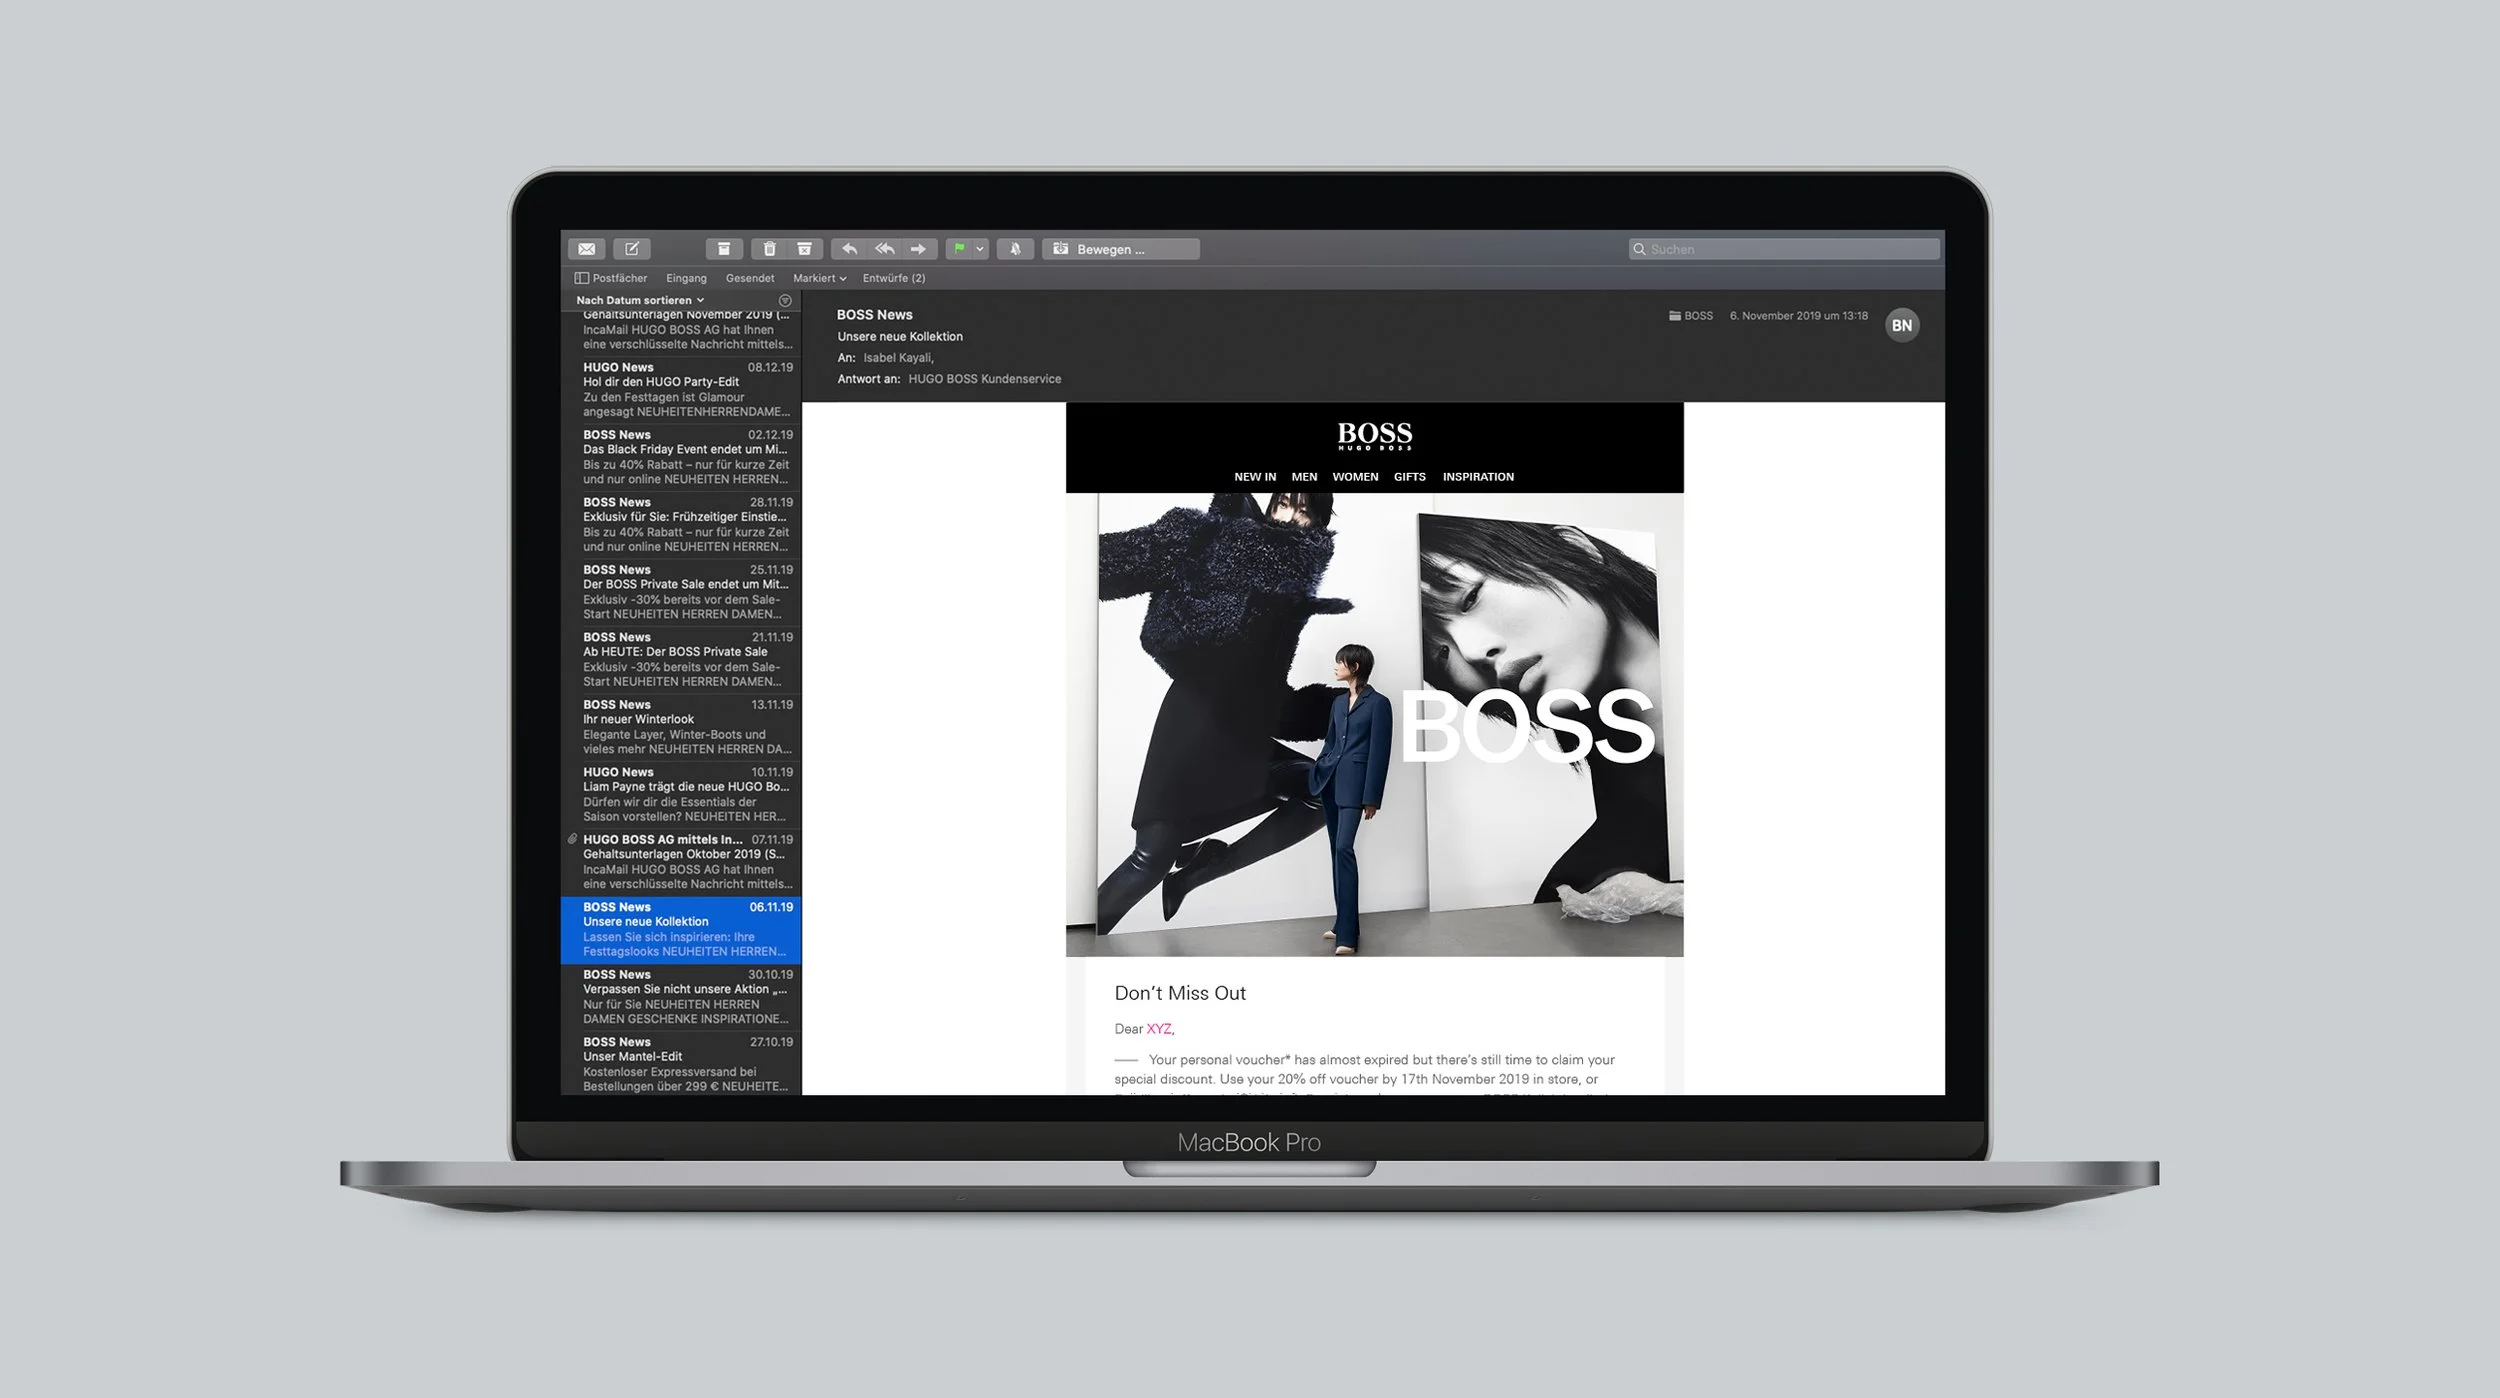Viewport: 2500px width, 1398px height.
Task: Click the Get Mail envelope icon
Action: click(x=587, y=249)
